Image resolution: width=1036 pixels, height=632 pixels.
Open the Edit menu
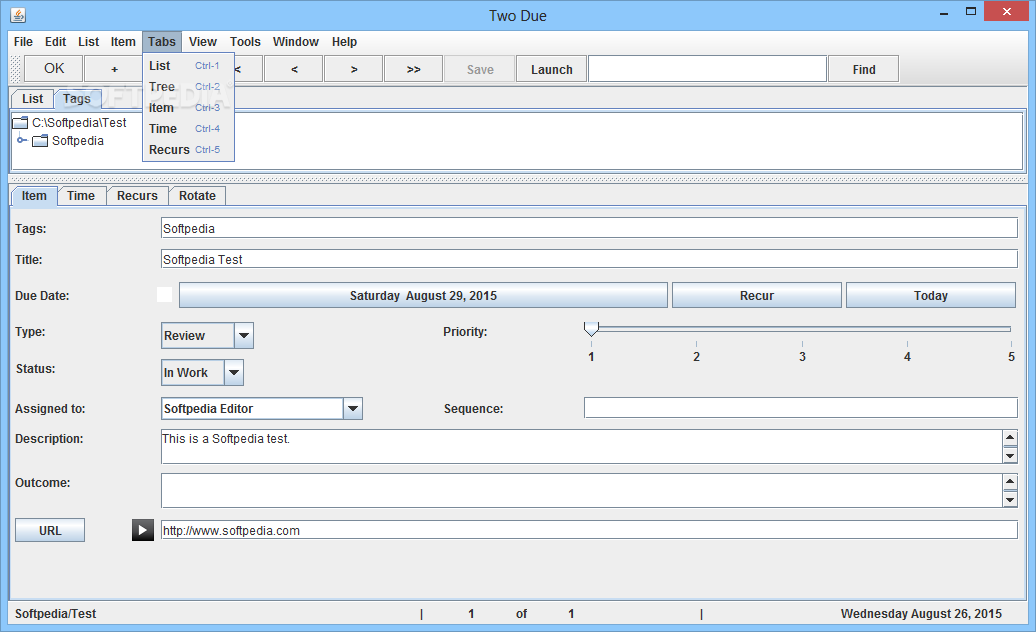click(56, 42)
